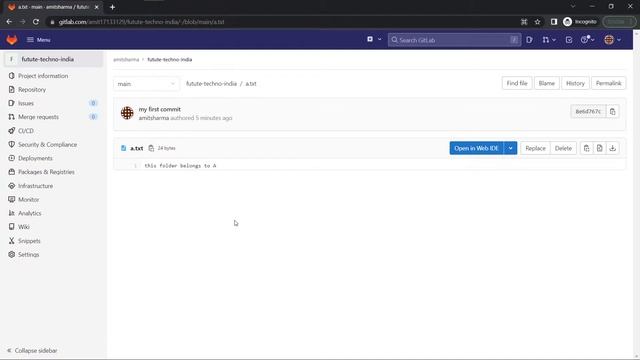Click the text 'this folder belongs to A'
The width and height of the screenshot is (640, 360).
180,166
